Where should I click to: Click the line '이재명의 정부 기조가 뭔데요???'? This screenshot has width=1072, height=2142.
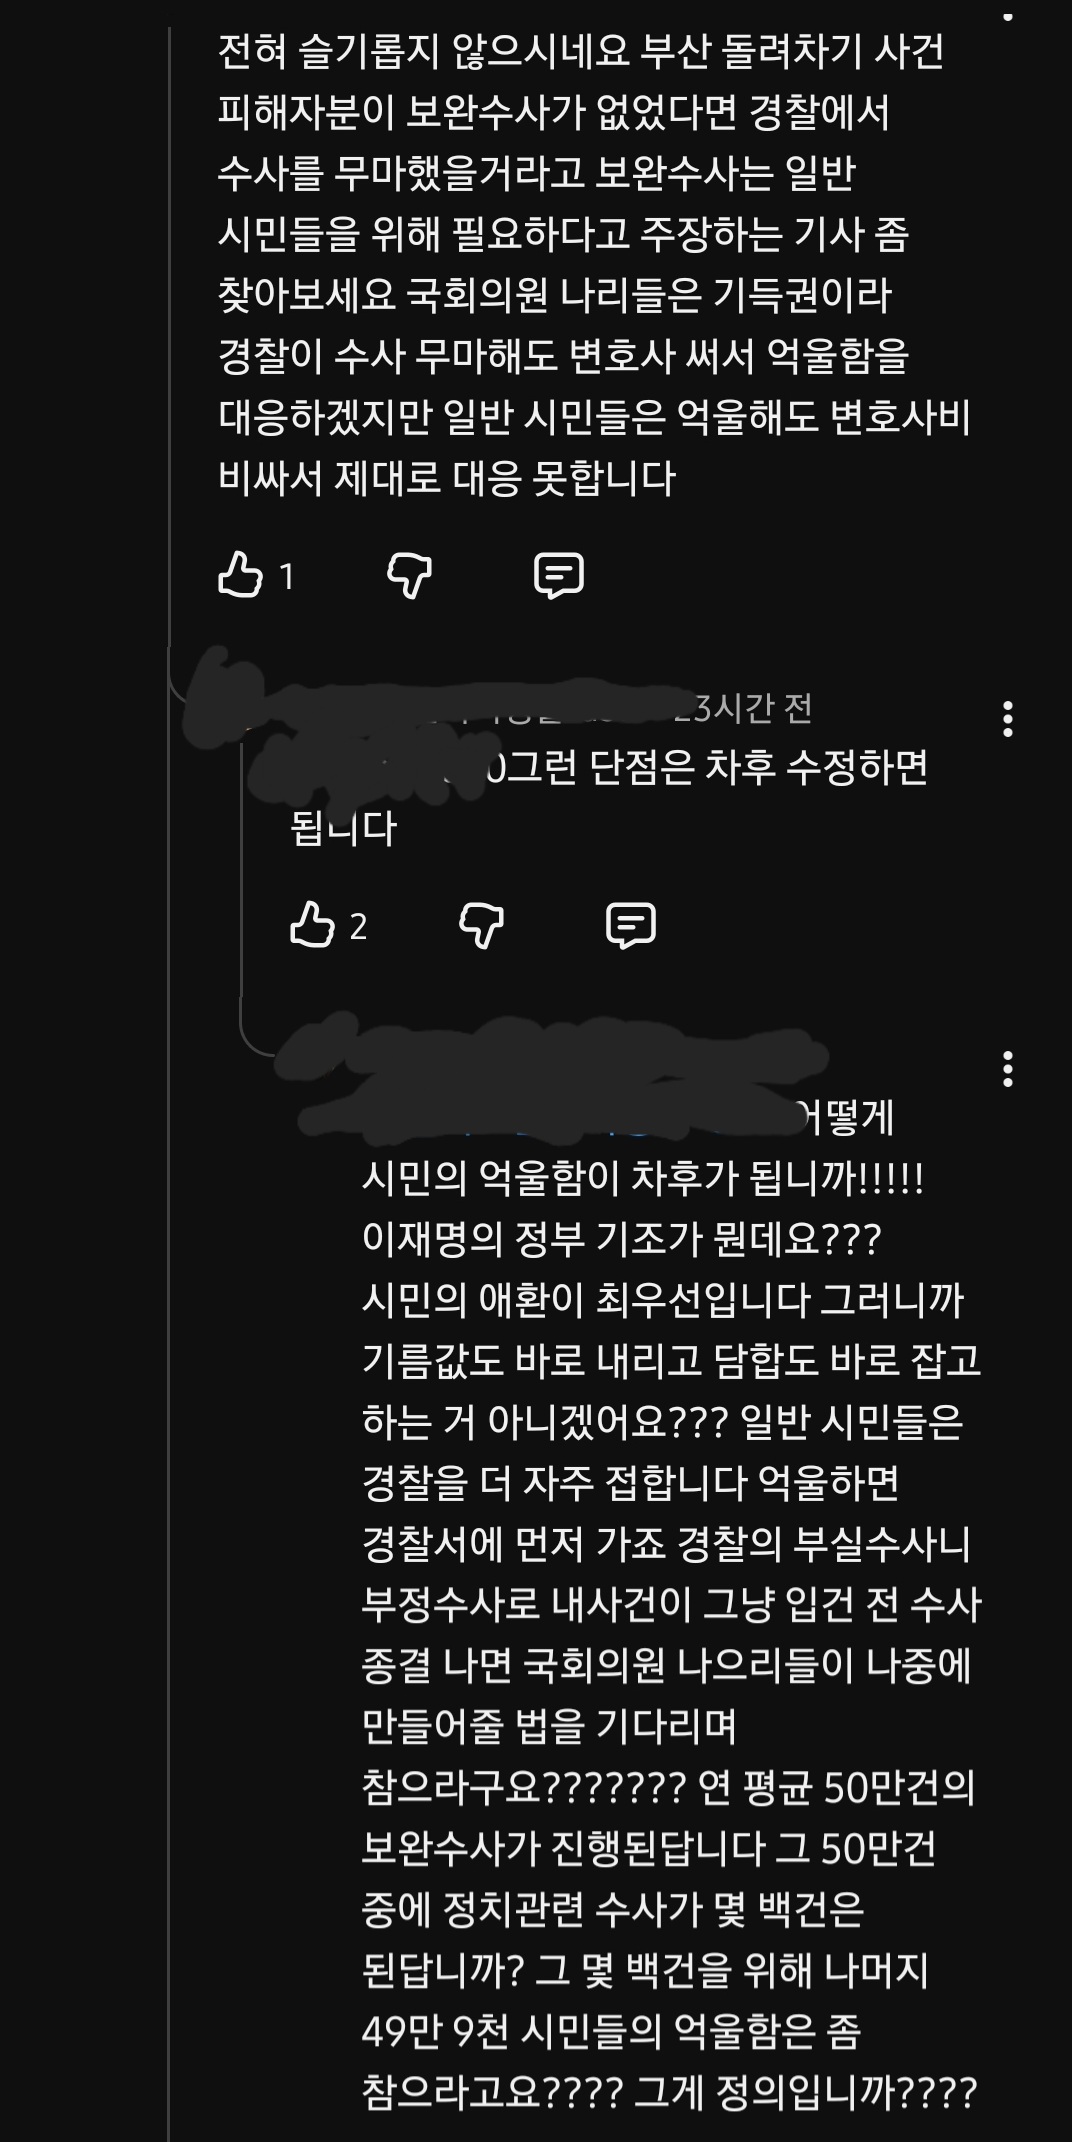point(621,1240)
